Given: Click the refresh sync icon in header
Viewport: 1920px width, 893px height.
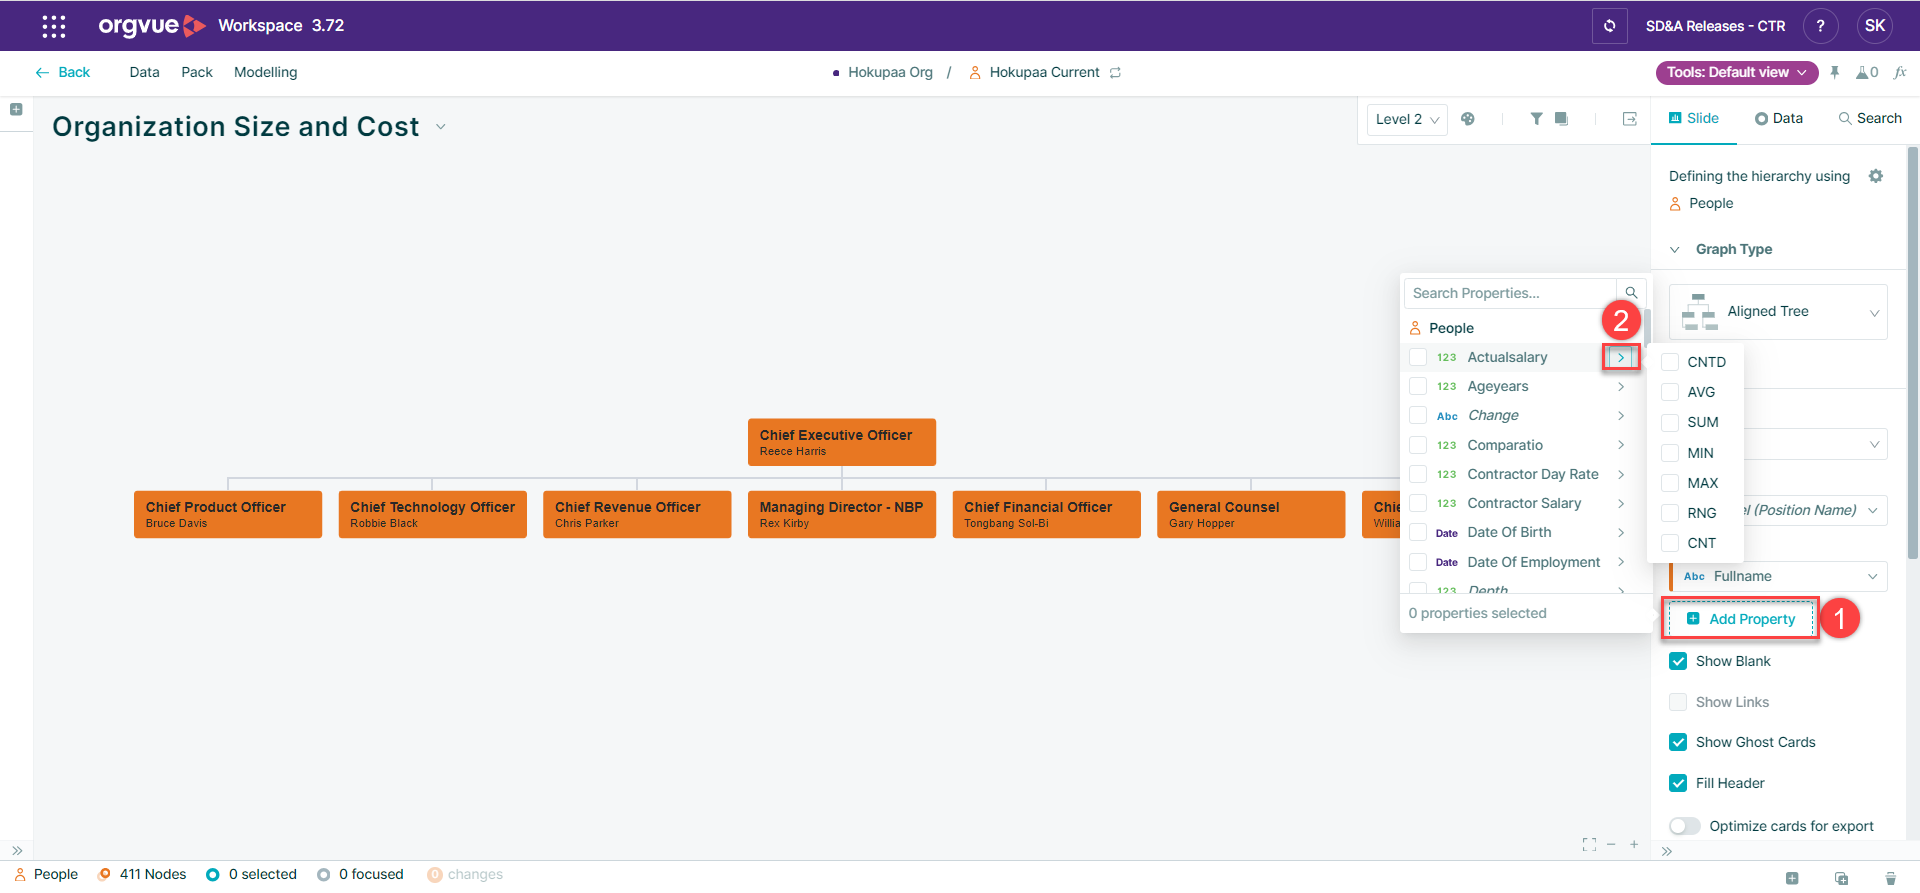Looking at the screenshot, I should (x=1609, y=26).
